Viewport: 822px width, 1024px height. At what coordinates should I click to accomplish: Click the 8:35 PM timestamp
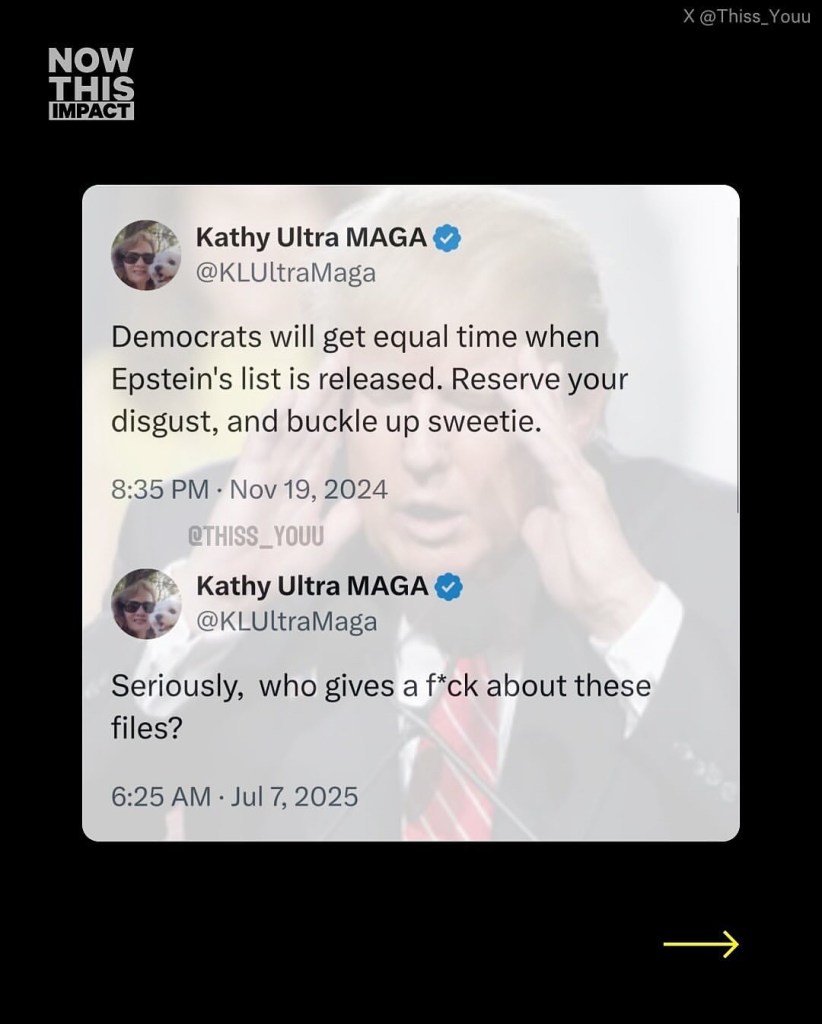tap(160, 490)
